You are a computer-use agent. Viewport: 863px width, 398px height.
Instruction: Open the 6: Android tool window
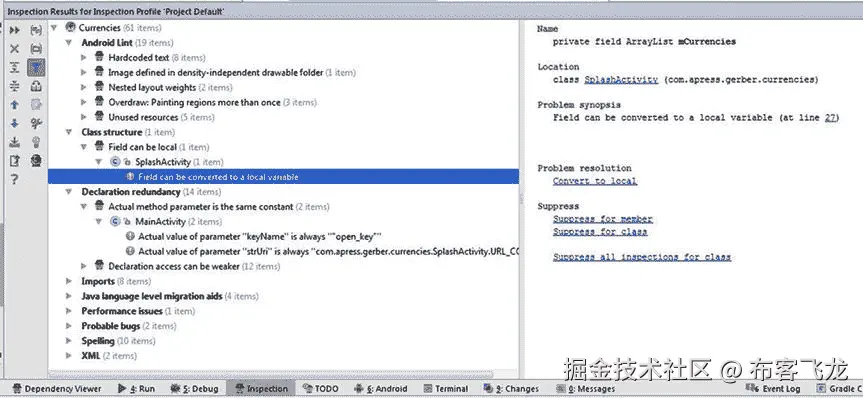[380, 389]
